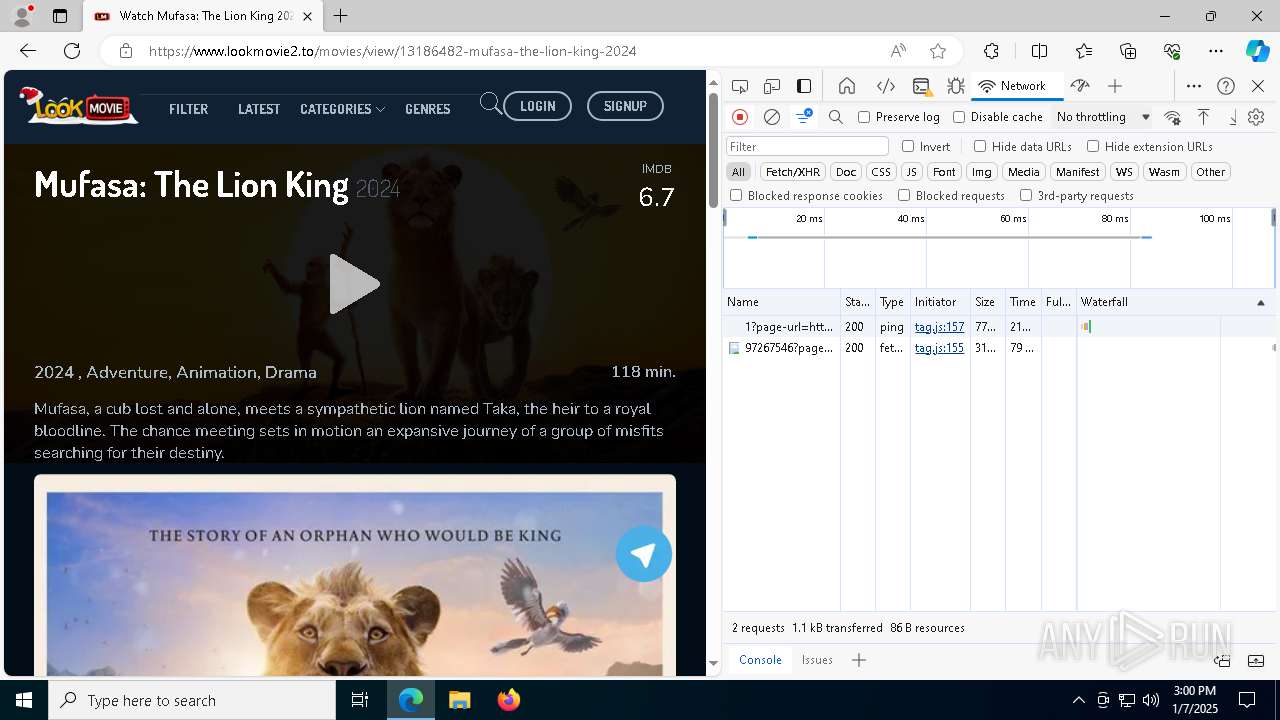Viewport: 1280px width, 720px height.
Task: Refresh the browser page
Action: click(x=72, y=51)
